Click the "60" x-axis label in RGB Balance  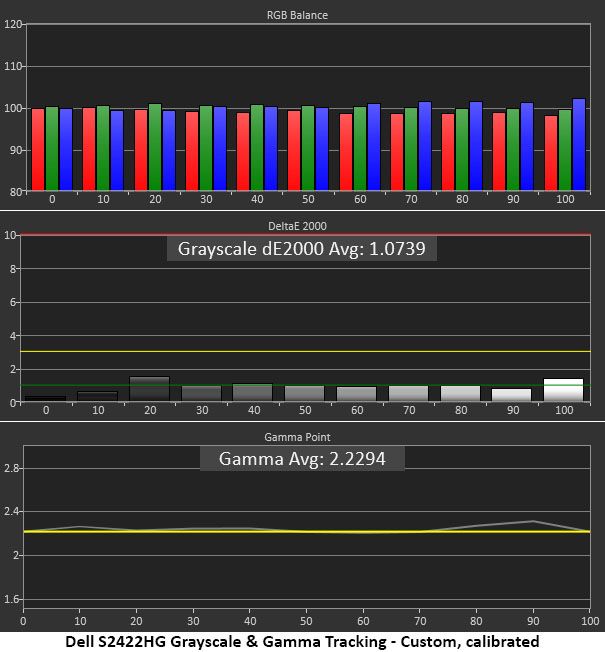coord(360,199)
